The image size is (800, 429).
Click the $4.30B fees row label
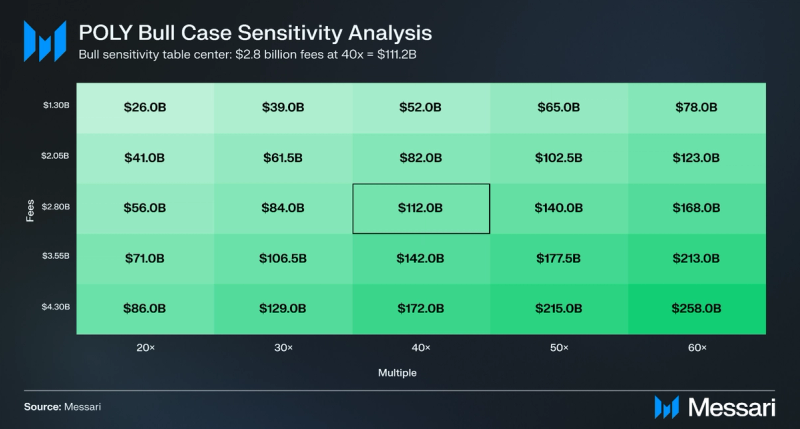click(x=56, y=307)
